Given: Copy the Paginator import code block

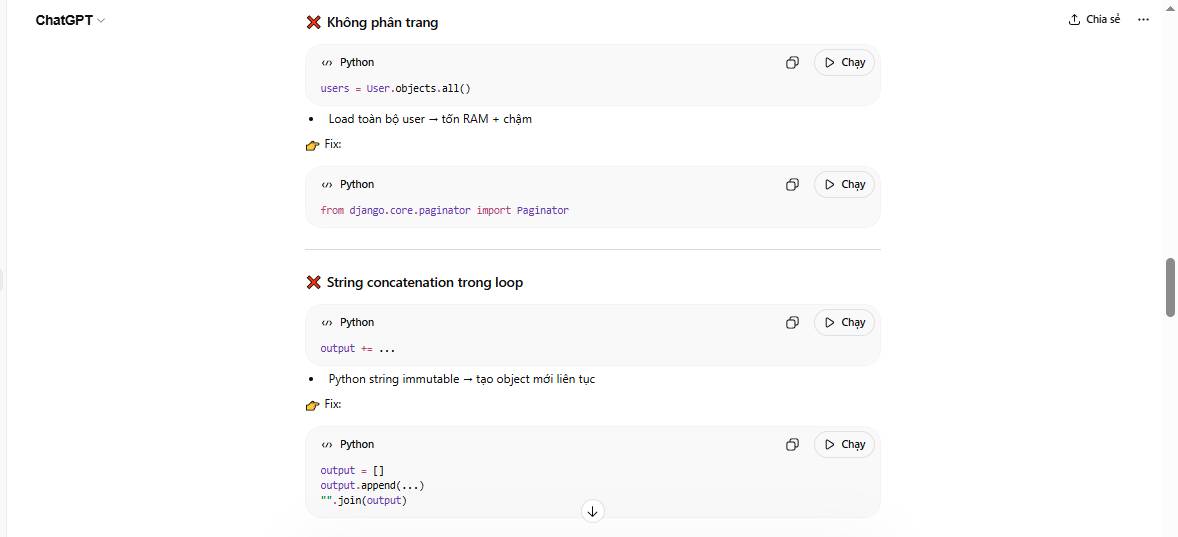Looking at the screenshot, I should point(792,184).
